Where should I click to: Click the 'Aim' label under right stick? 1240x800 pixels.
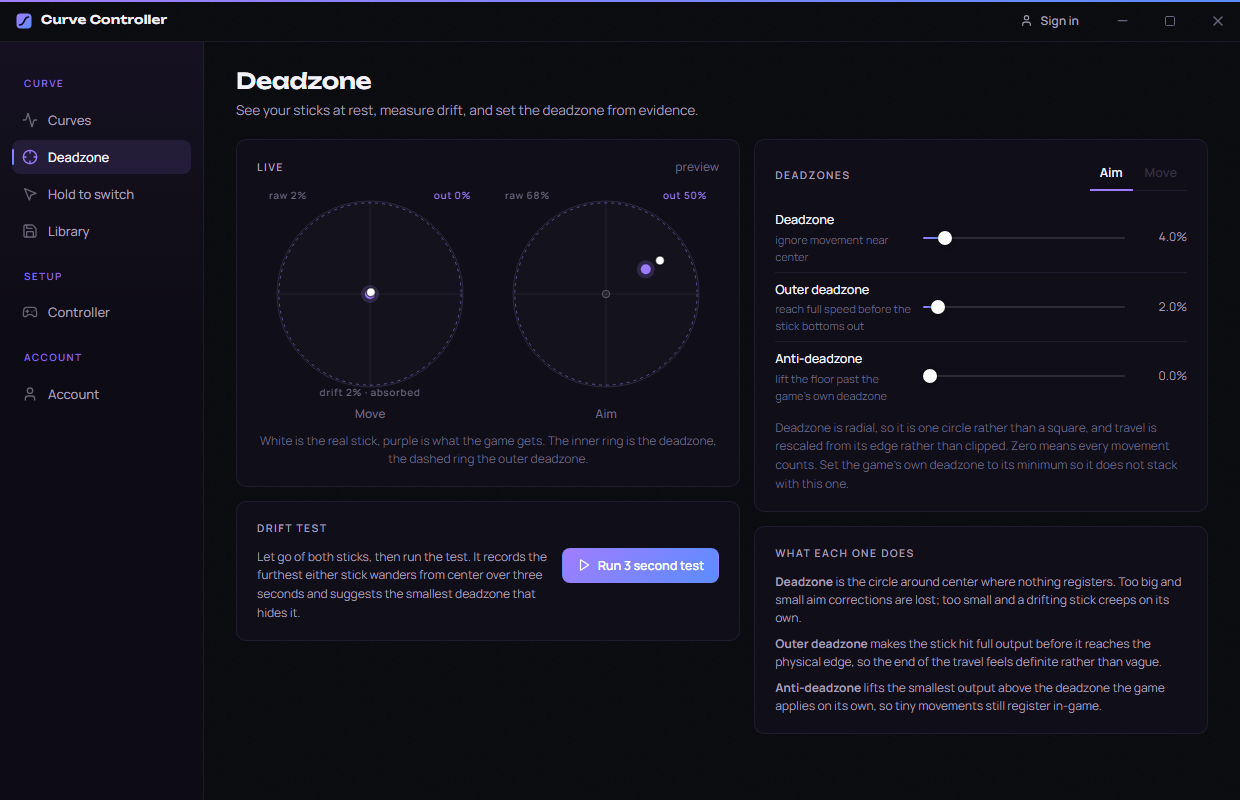click(606, 414)
